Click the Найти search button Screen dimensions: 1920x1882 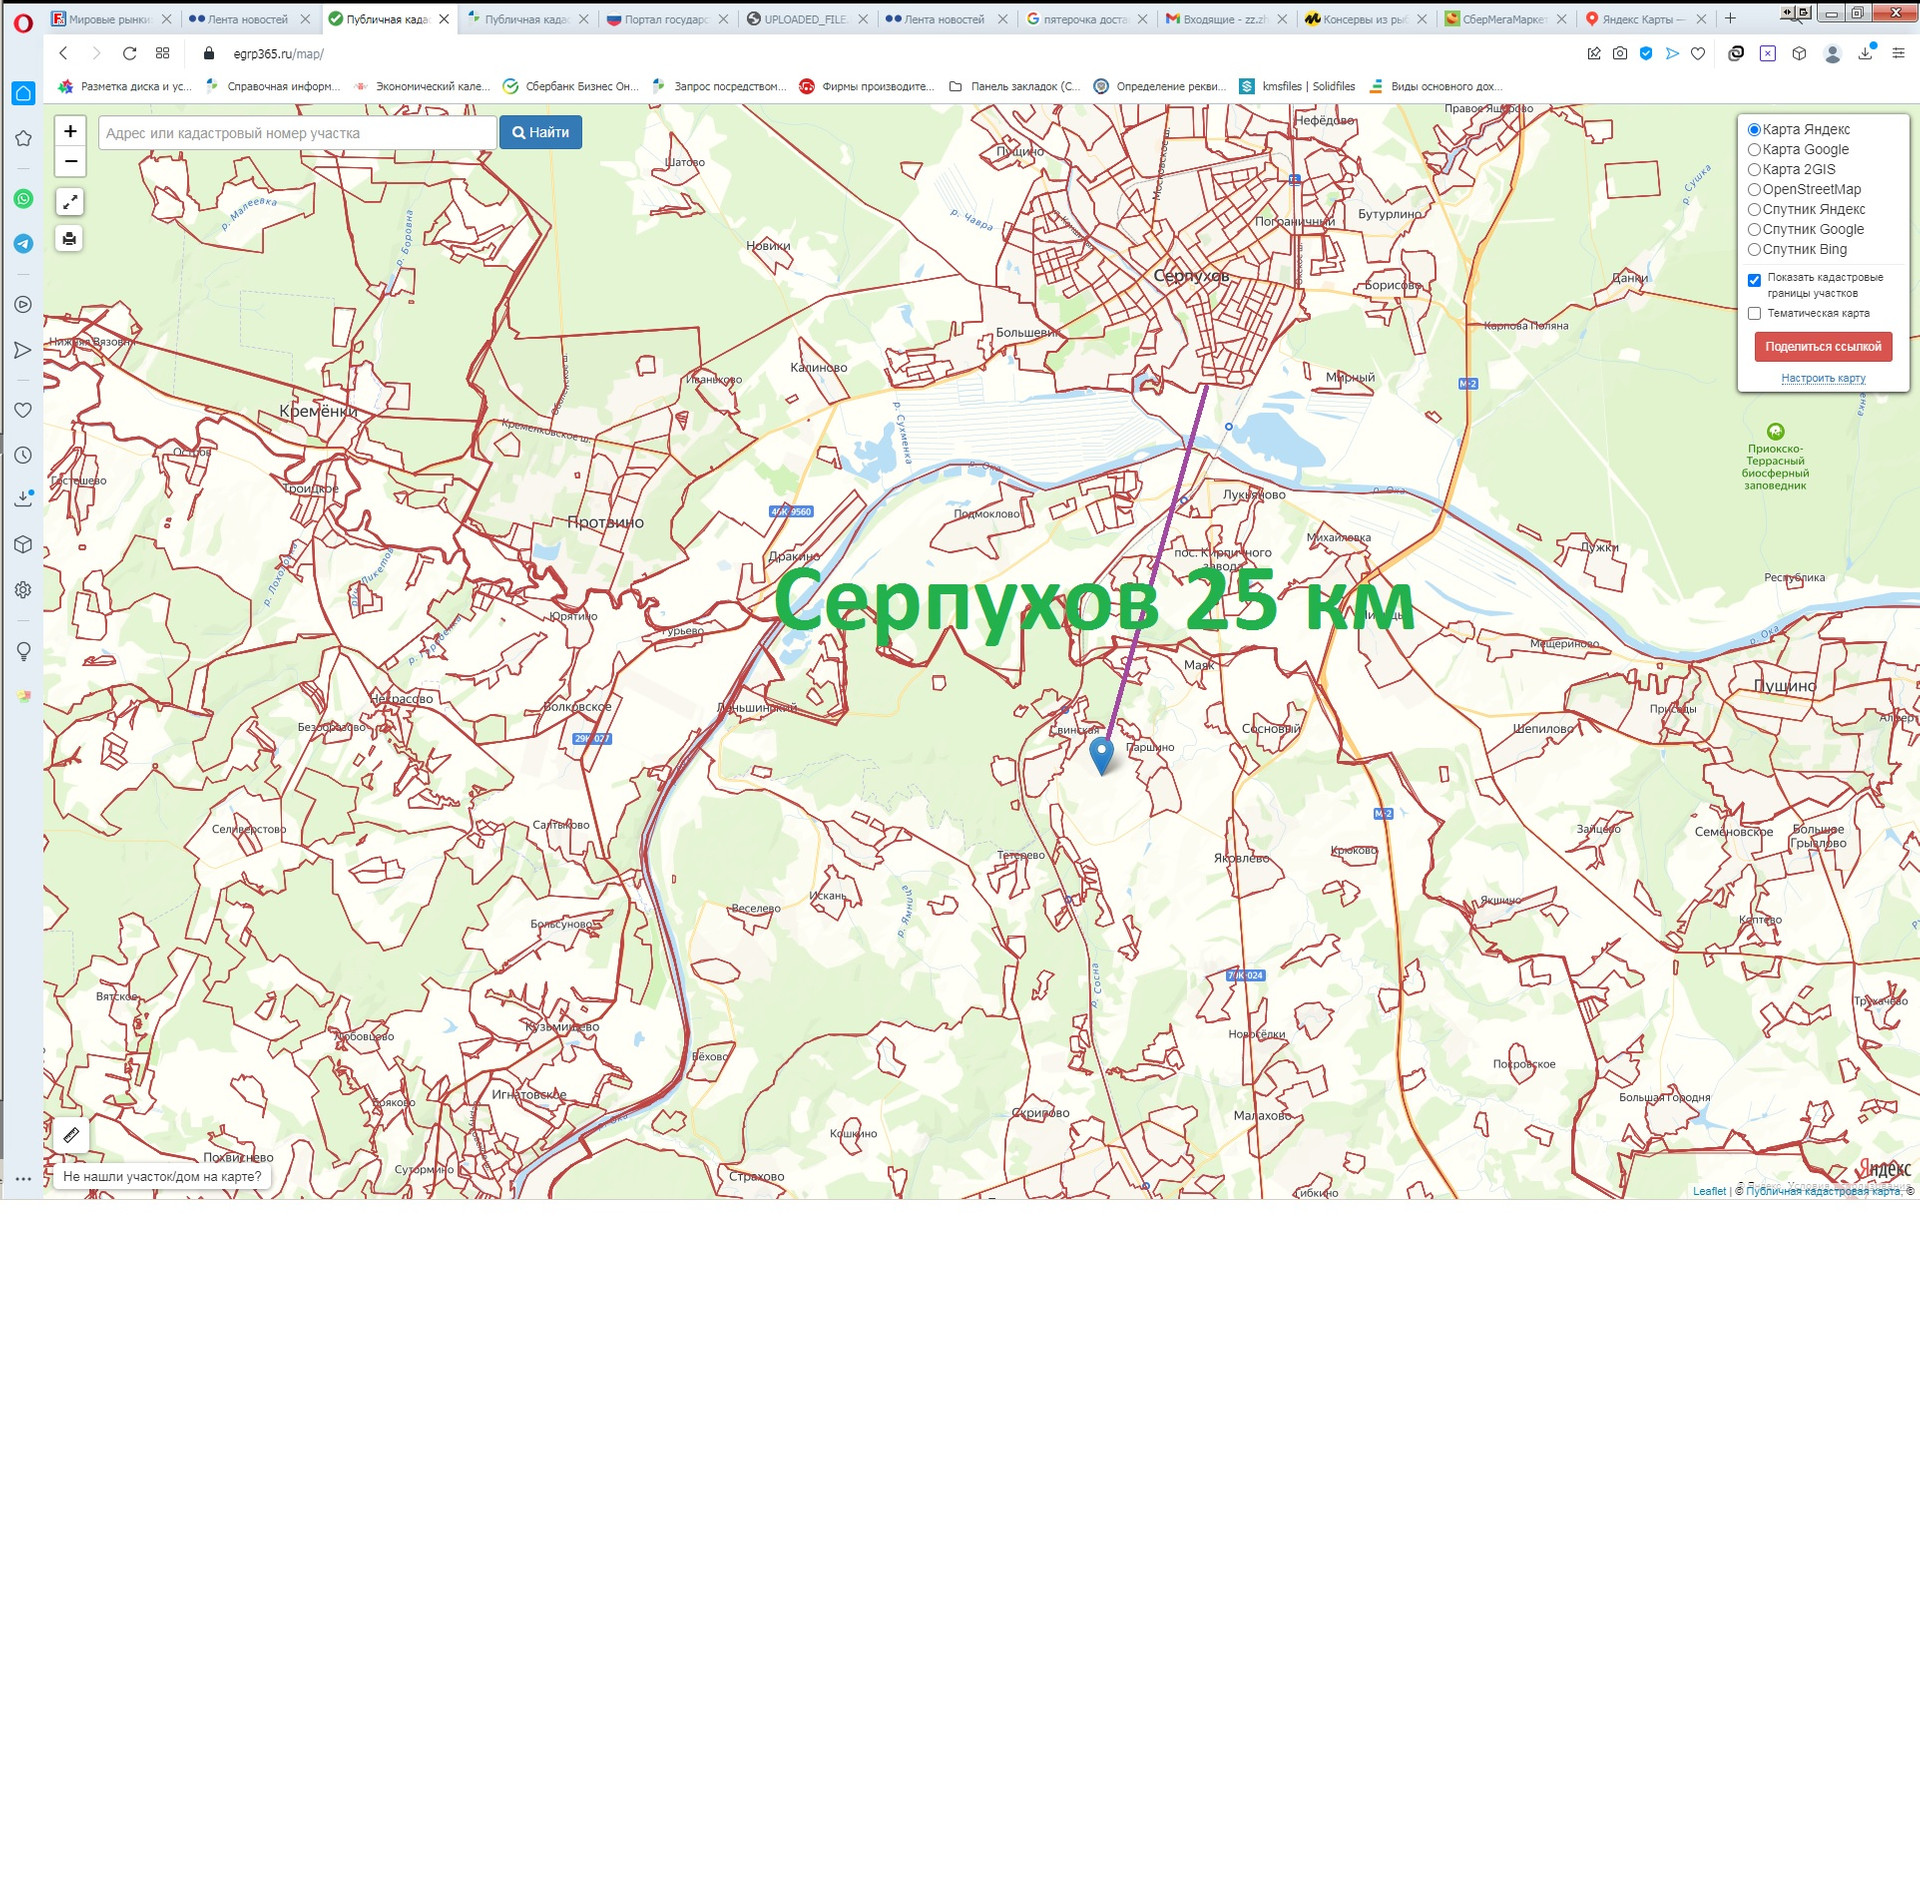540,132
